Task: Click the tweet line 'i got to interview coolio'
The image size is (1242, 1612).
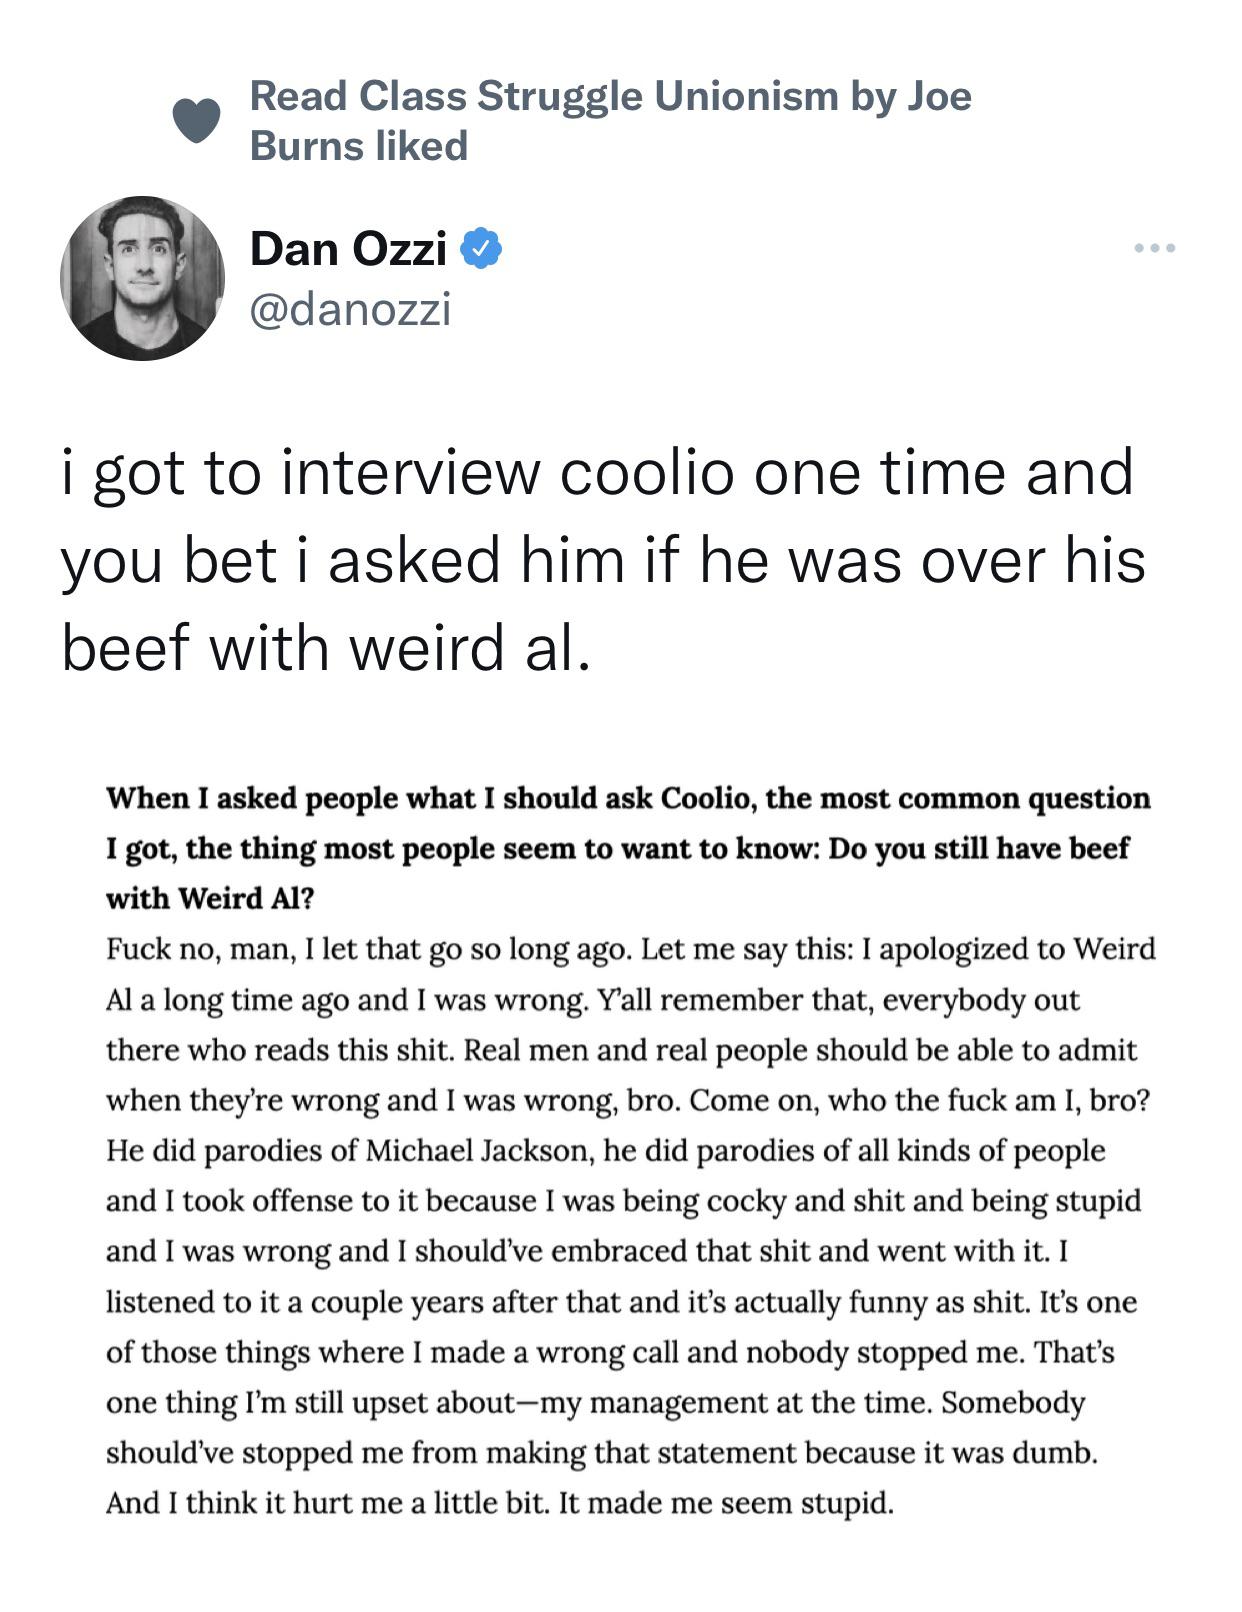Action: pyautogui.click(x=597, y=473)
